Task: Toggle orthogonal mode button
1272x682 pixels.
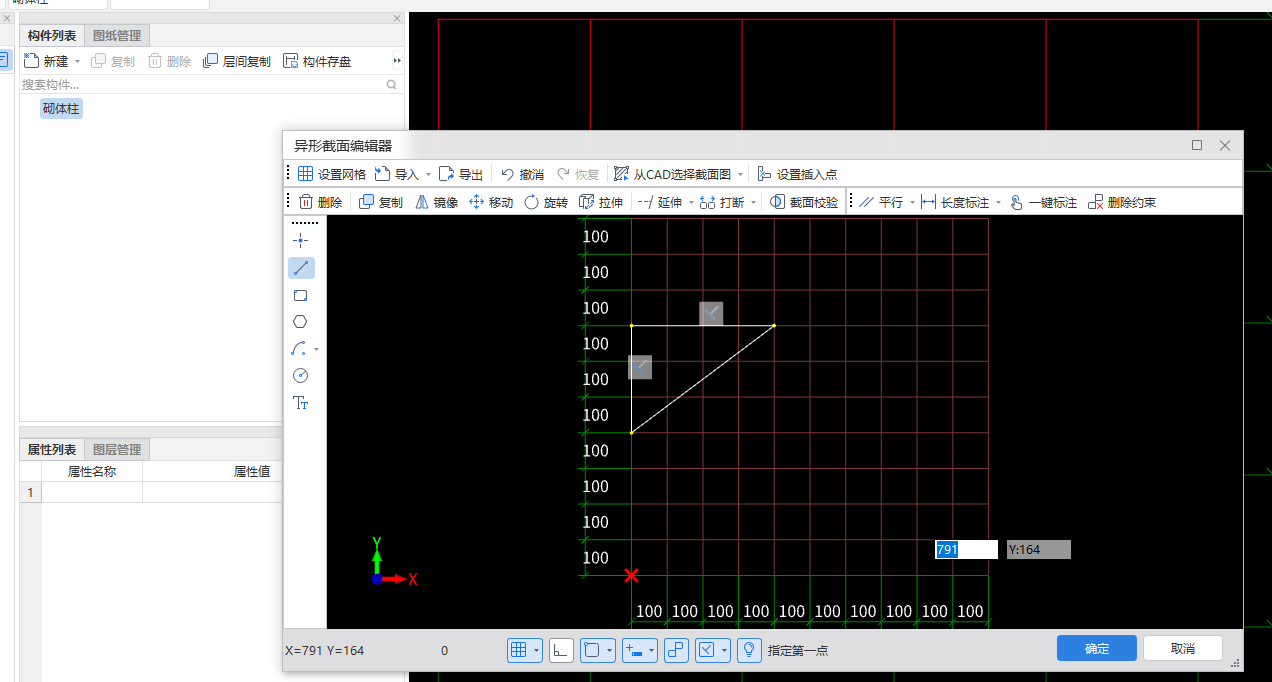Action: coord(561,650)
